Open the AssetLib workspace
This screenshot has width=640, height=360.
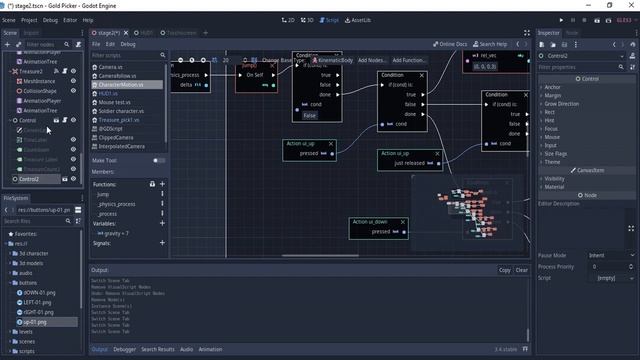coord(358,20)
